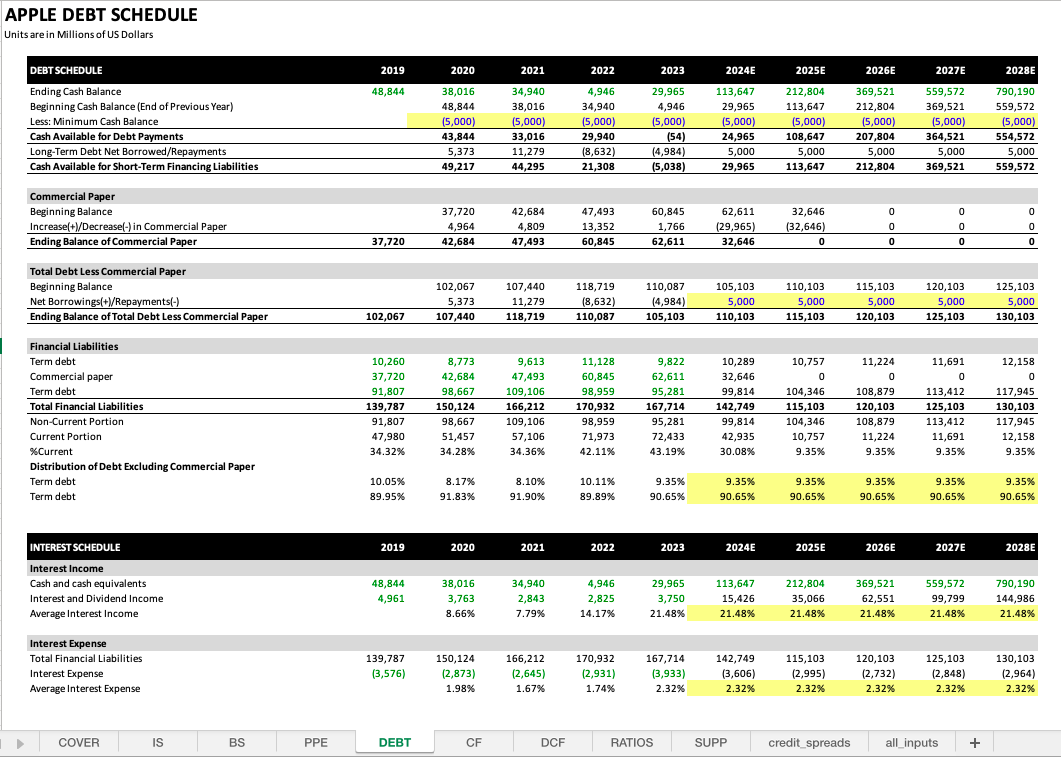The image size is (1061, 757).
Task: Open the all_inputs sheet tab
Action: pos(911,742)
